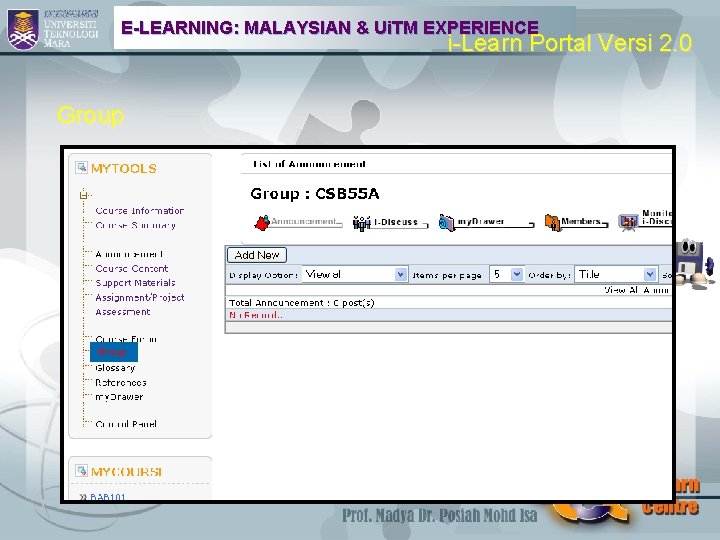Click the No Record message
Viewport: 720px width, 540px height.
coord(255,315)
